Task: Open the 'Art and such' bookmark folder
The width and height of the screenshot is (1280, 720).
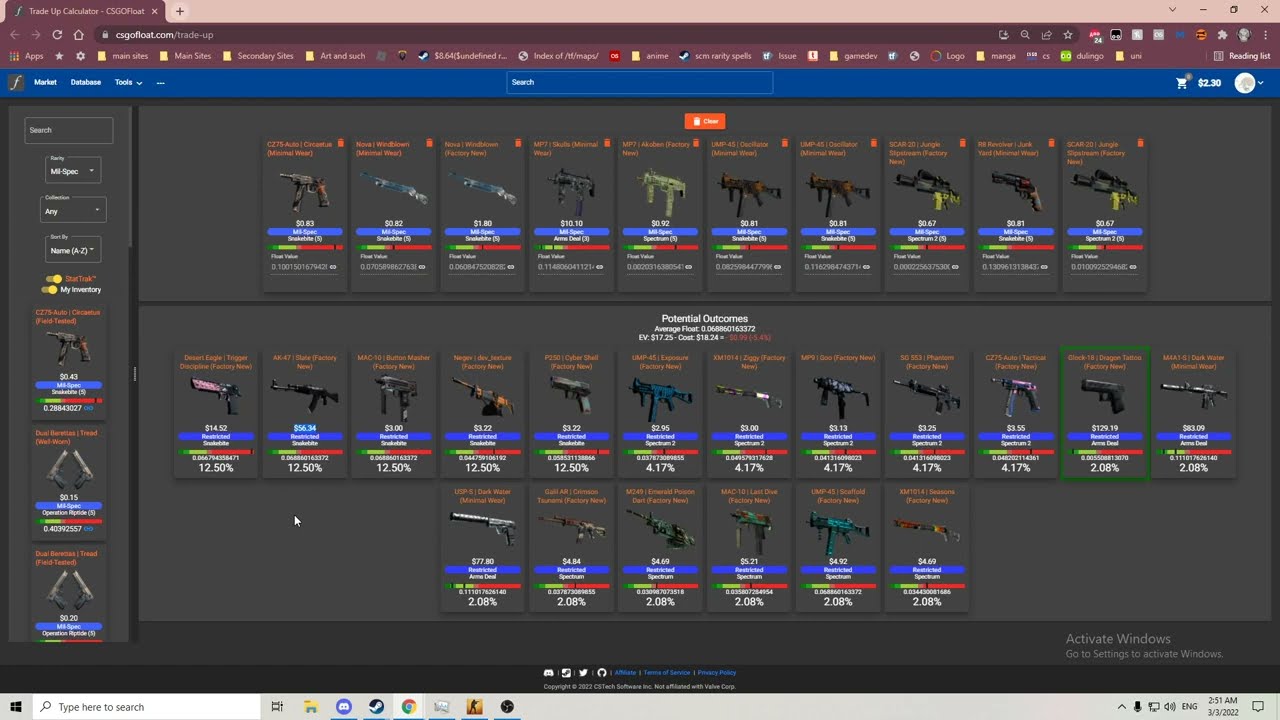Action: [x=334, y=56]
